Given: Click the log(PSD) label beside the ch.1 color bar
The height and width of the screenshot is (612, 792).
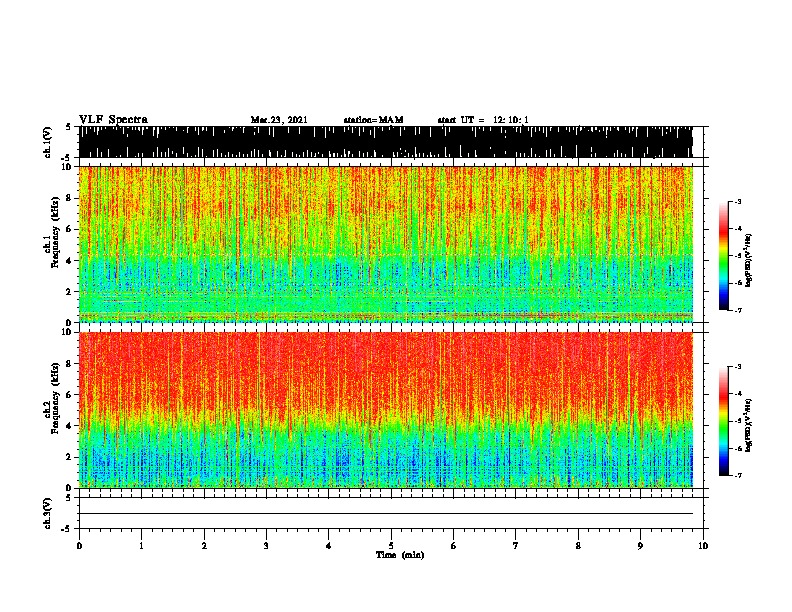Looking at the screenshot, I should pyautogui.click(x=749, y=261).
